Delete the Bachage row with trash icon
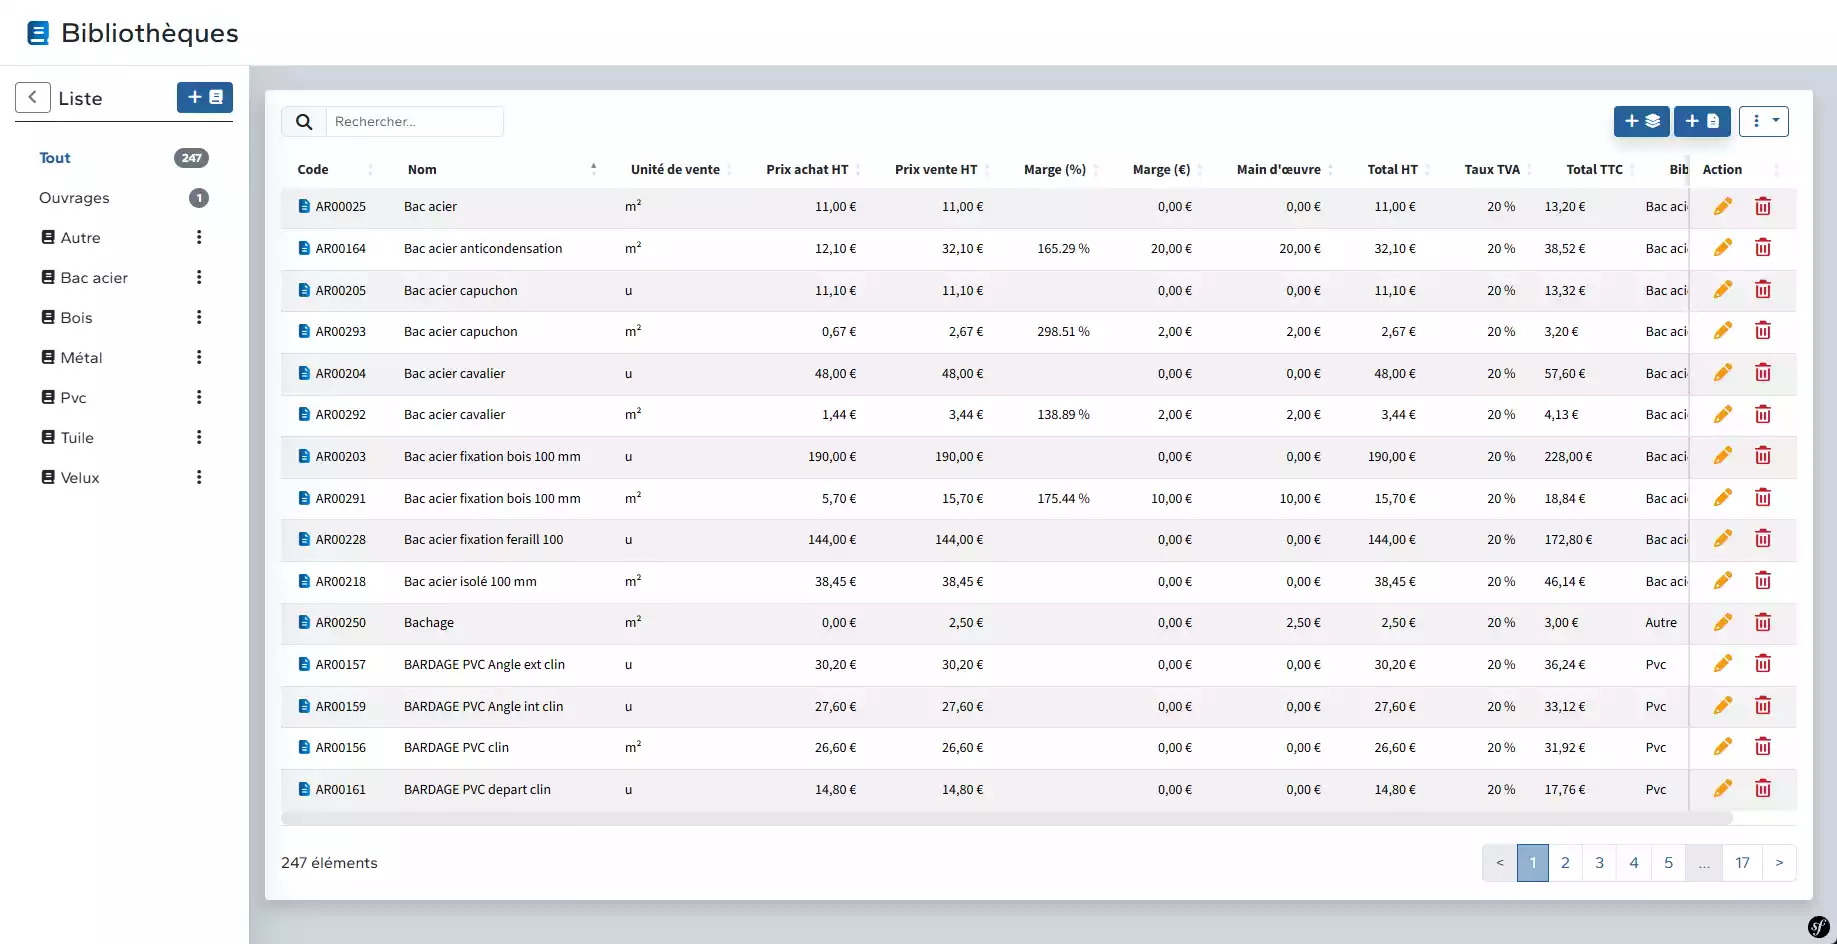Image resolution: width=1837 pixels, height=944 pixels. click(x=1762, y=622)
